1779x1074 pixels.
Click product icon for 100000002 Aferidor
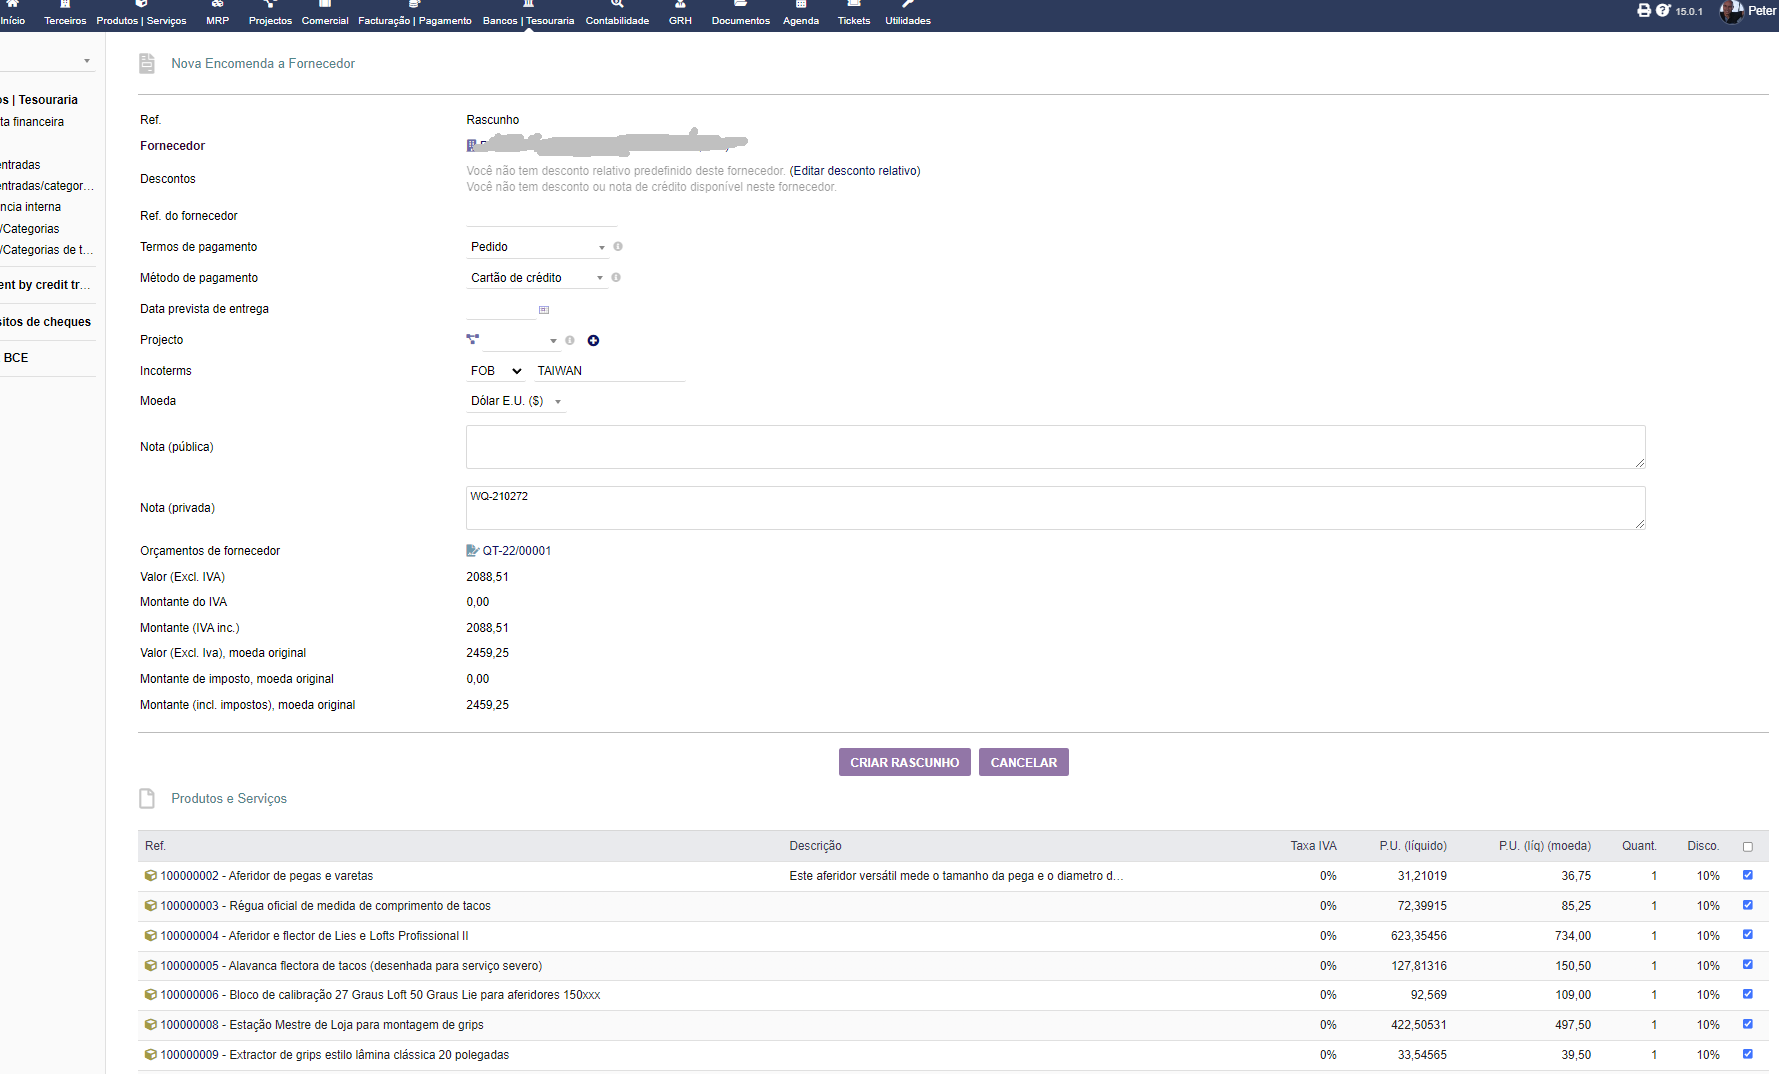pyautogui.click(x=150, y=876)
